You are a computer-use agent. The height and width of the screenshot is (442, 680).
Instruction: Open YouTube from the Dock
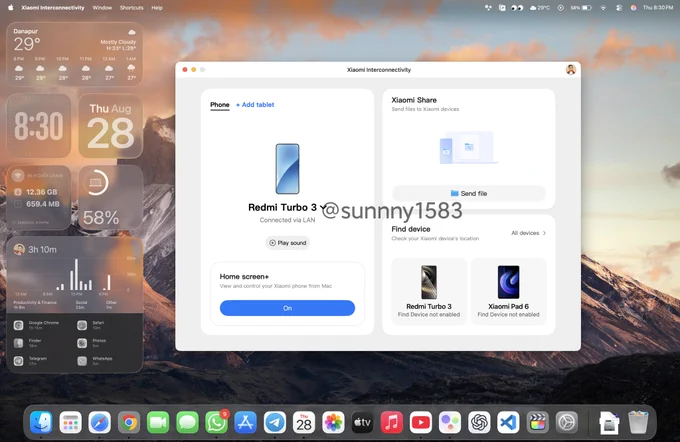(421, 422)
